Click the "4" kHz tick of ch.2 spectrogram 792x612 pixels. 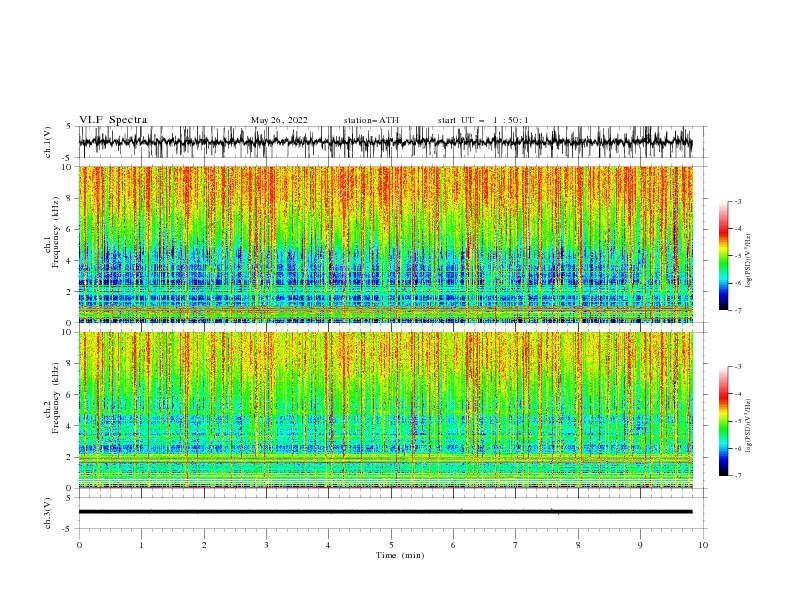(70, 426)
